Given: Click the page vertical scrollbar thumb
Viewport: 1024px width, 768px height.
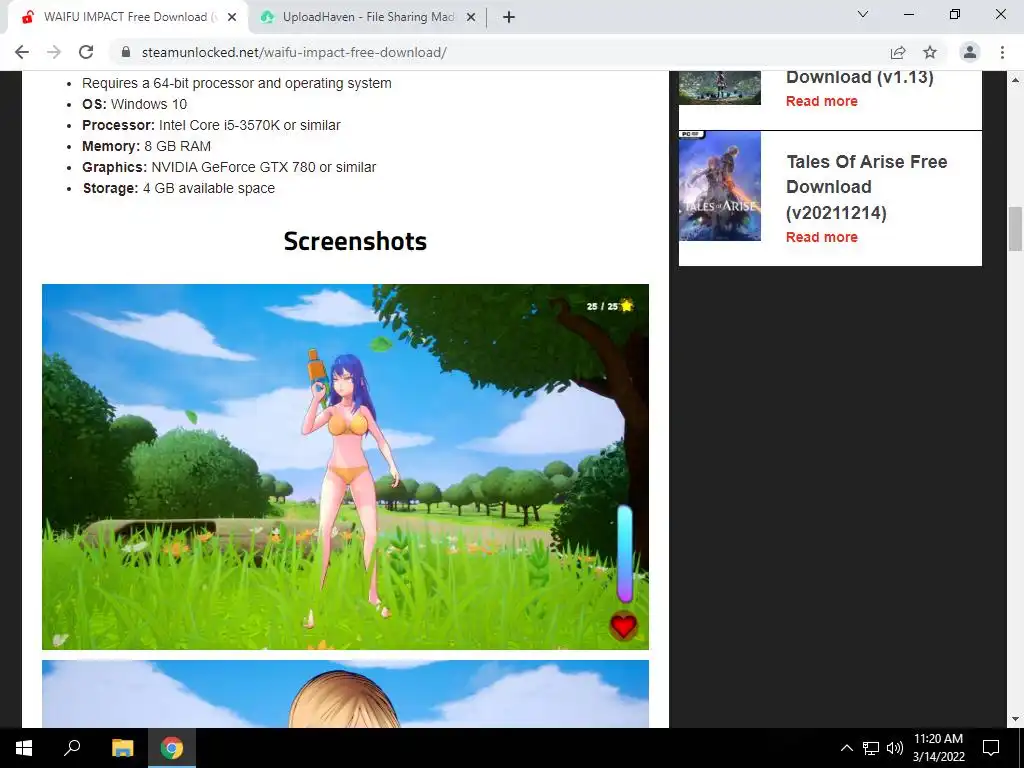Looking at the screenshot, I should [1015, 229].
